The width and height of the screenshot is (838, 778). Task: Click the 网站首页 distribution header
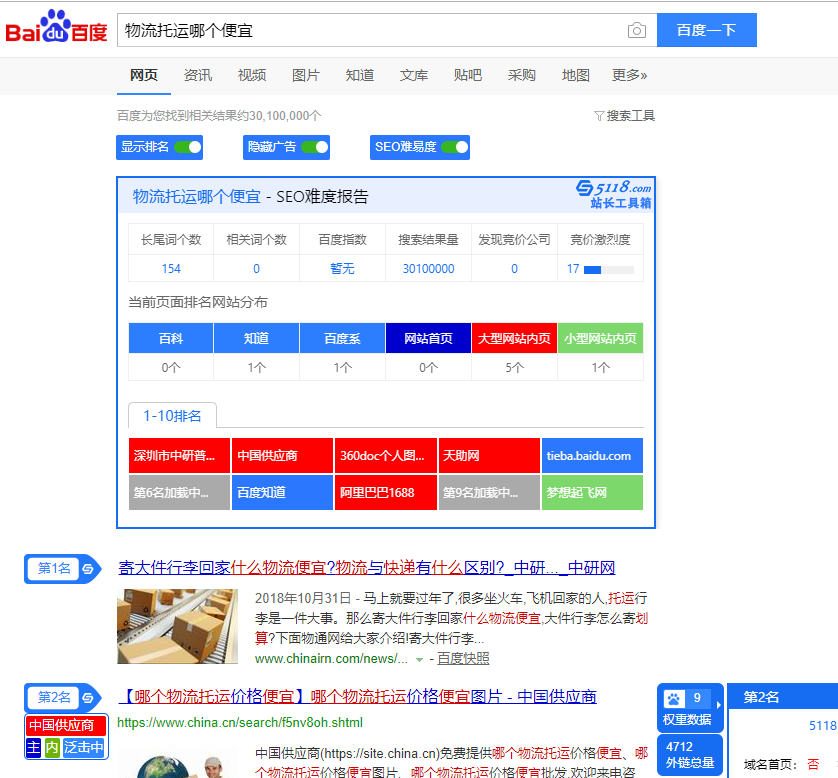pyautogui.click(x=428, y=338)
